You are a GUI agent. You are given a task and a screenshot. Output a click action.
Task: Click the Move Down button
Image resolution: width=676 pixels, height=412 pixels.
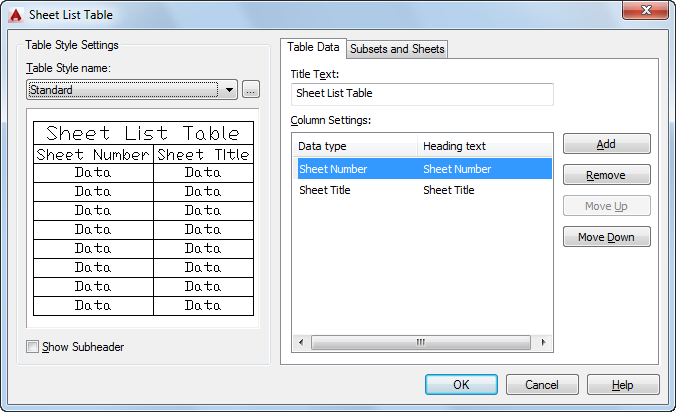point(606,237)
